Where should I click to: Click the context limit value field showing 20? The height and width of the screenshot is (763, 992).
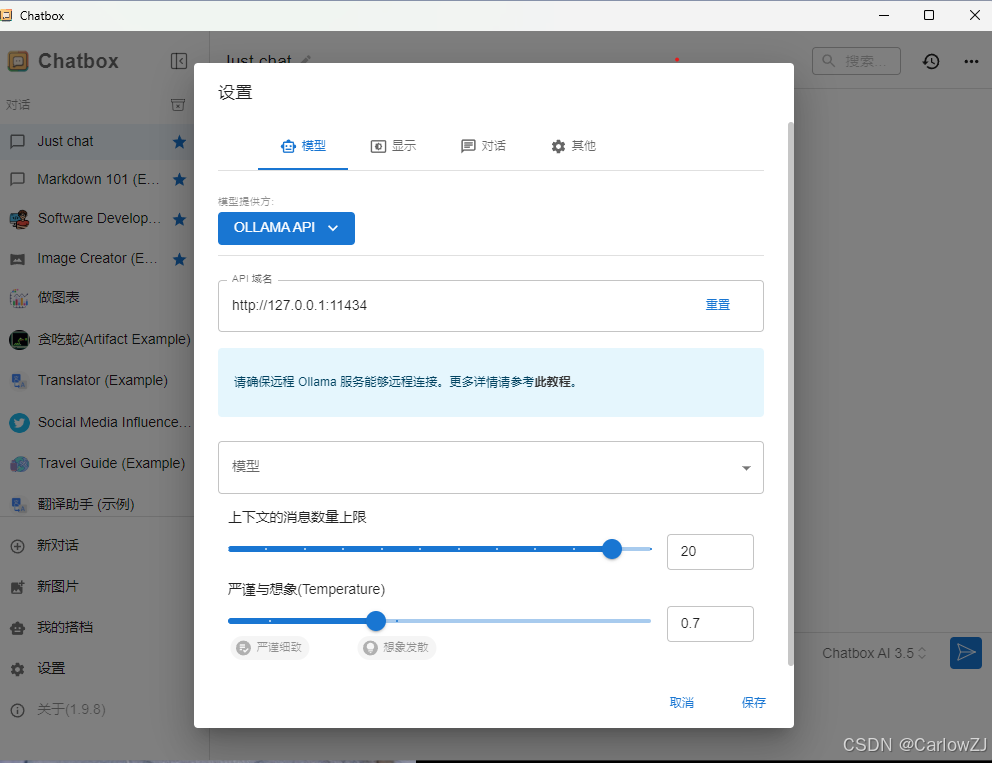point(710,552)
